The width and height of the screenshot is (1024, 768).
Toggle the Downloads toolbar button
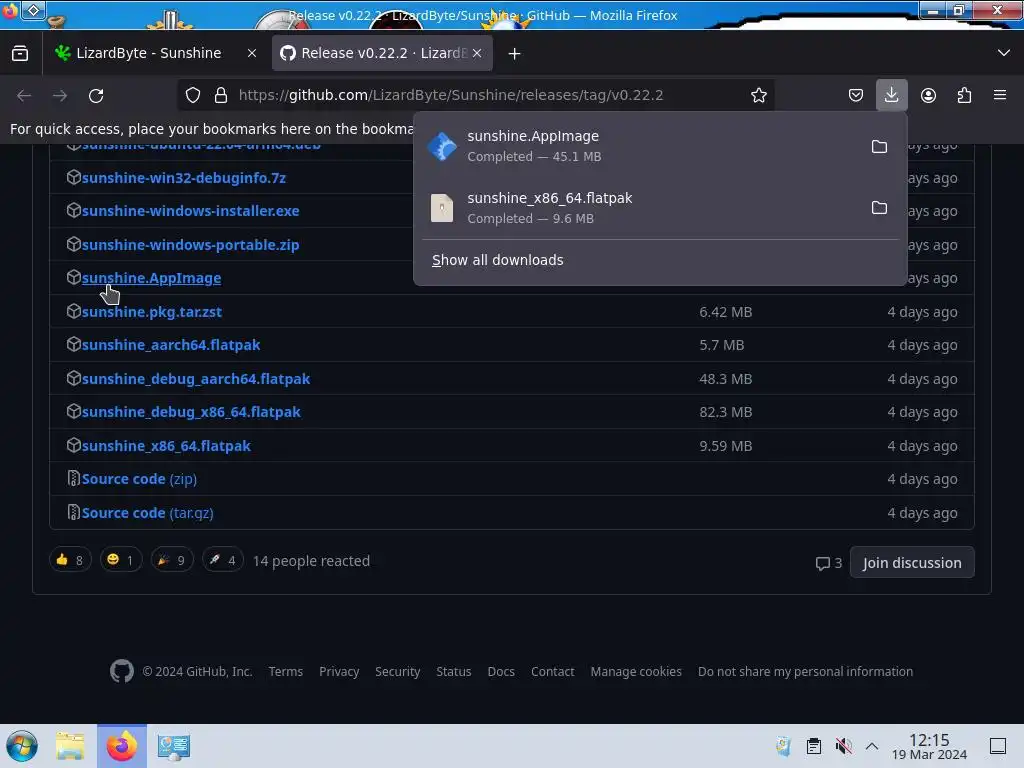tap(891, 95)
